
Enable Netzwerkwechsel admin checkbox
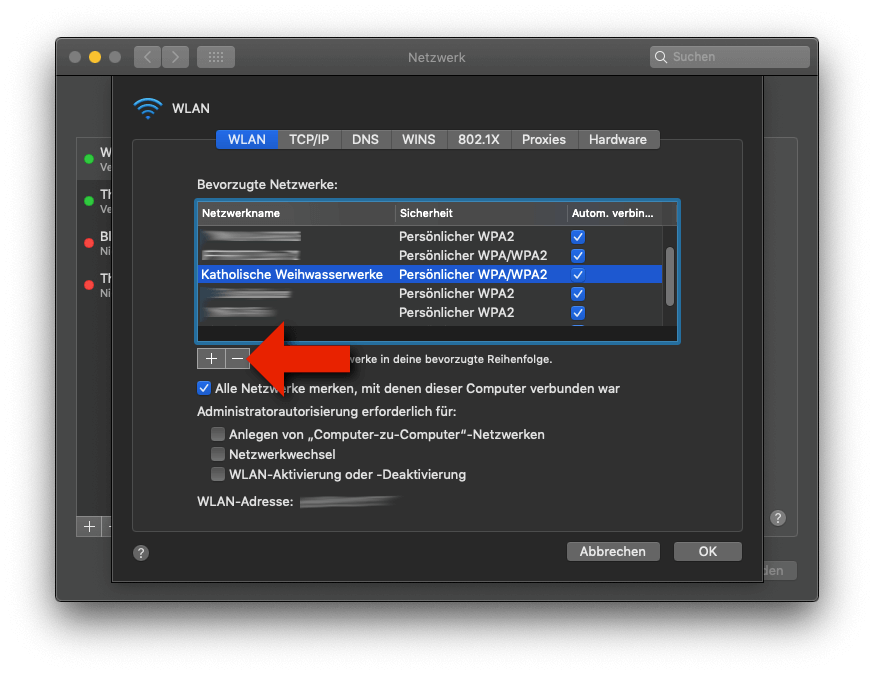218,454
